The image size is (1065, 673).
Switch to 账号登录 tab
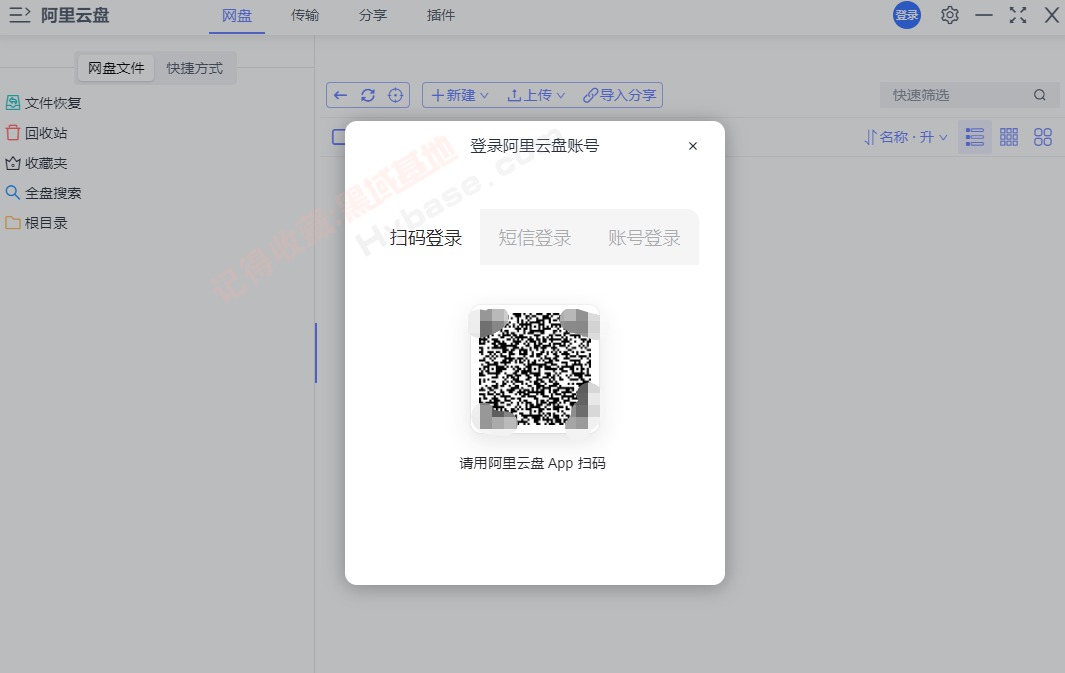[644, 238]
